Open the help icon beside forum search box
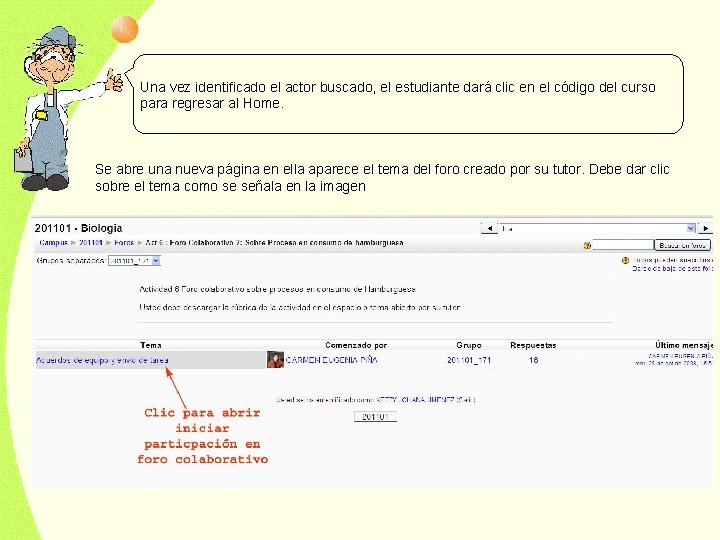This screenshot has height=540, width=720. click(587, 246)
